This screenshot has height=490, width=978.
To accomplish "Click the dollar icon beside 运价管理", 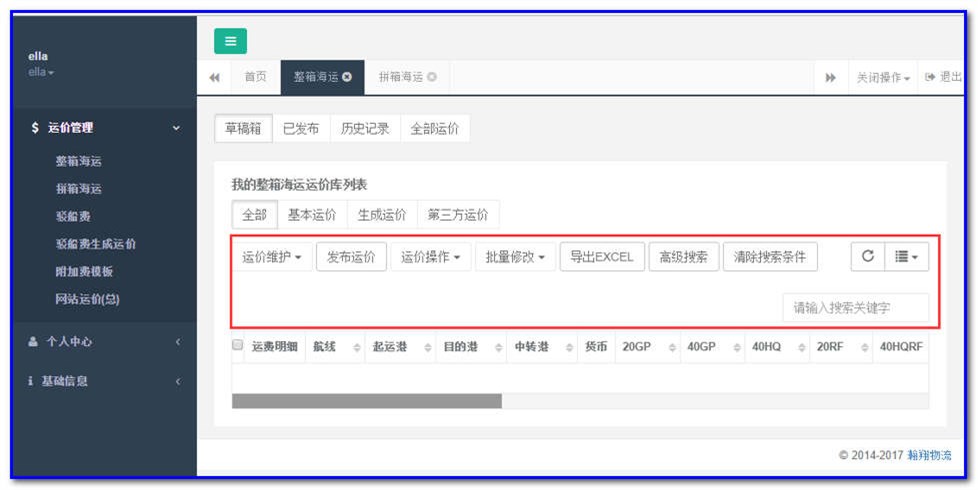I will coord(35,128).
